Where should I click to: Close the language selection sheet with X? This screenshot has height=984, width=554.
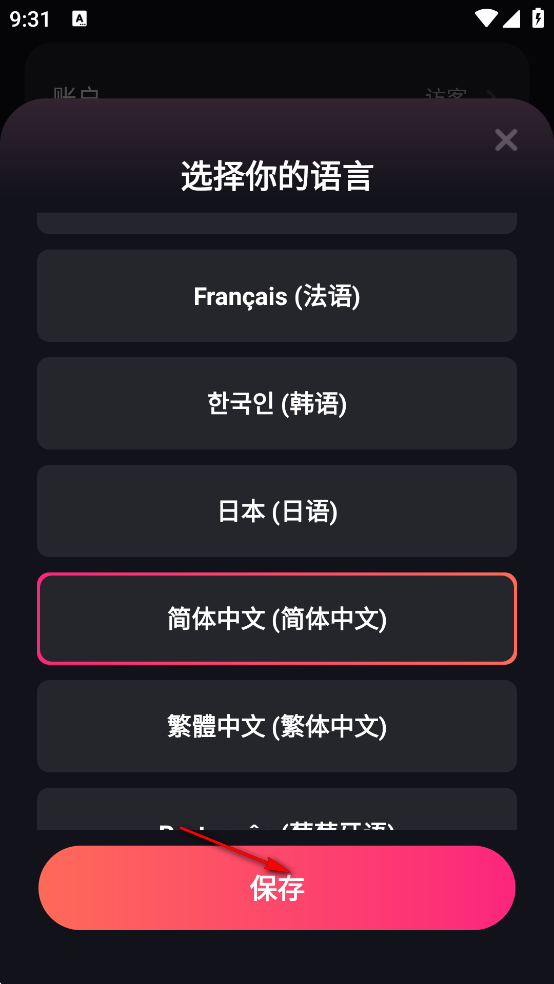click(506, 140)
